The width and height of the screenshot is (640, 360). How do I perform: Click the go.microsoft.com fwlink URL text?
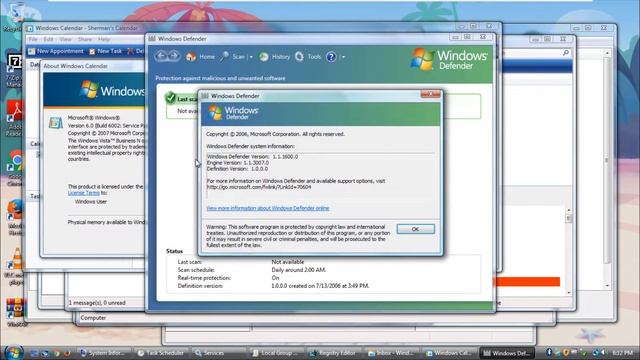[259, 187]
